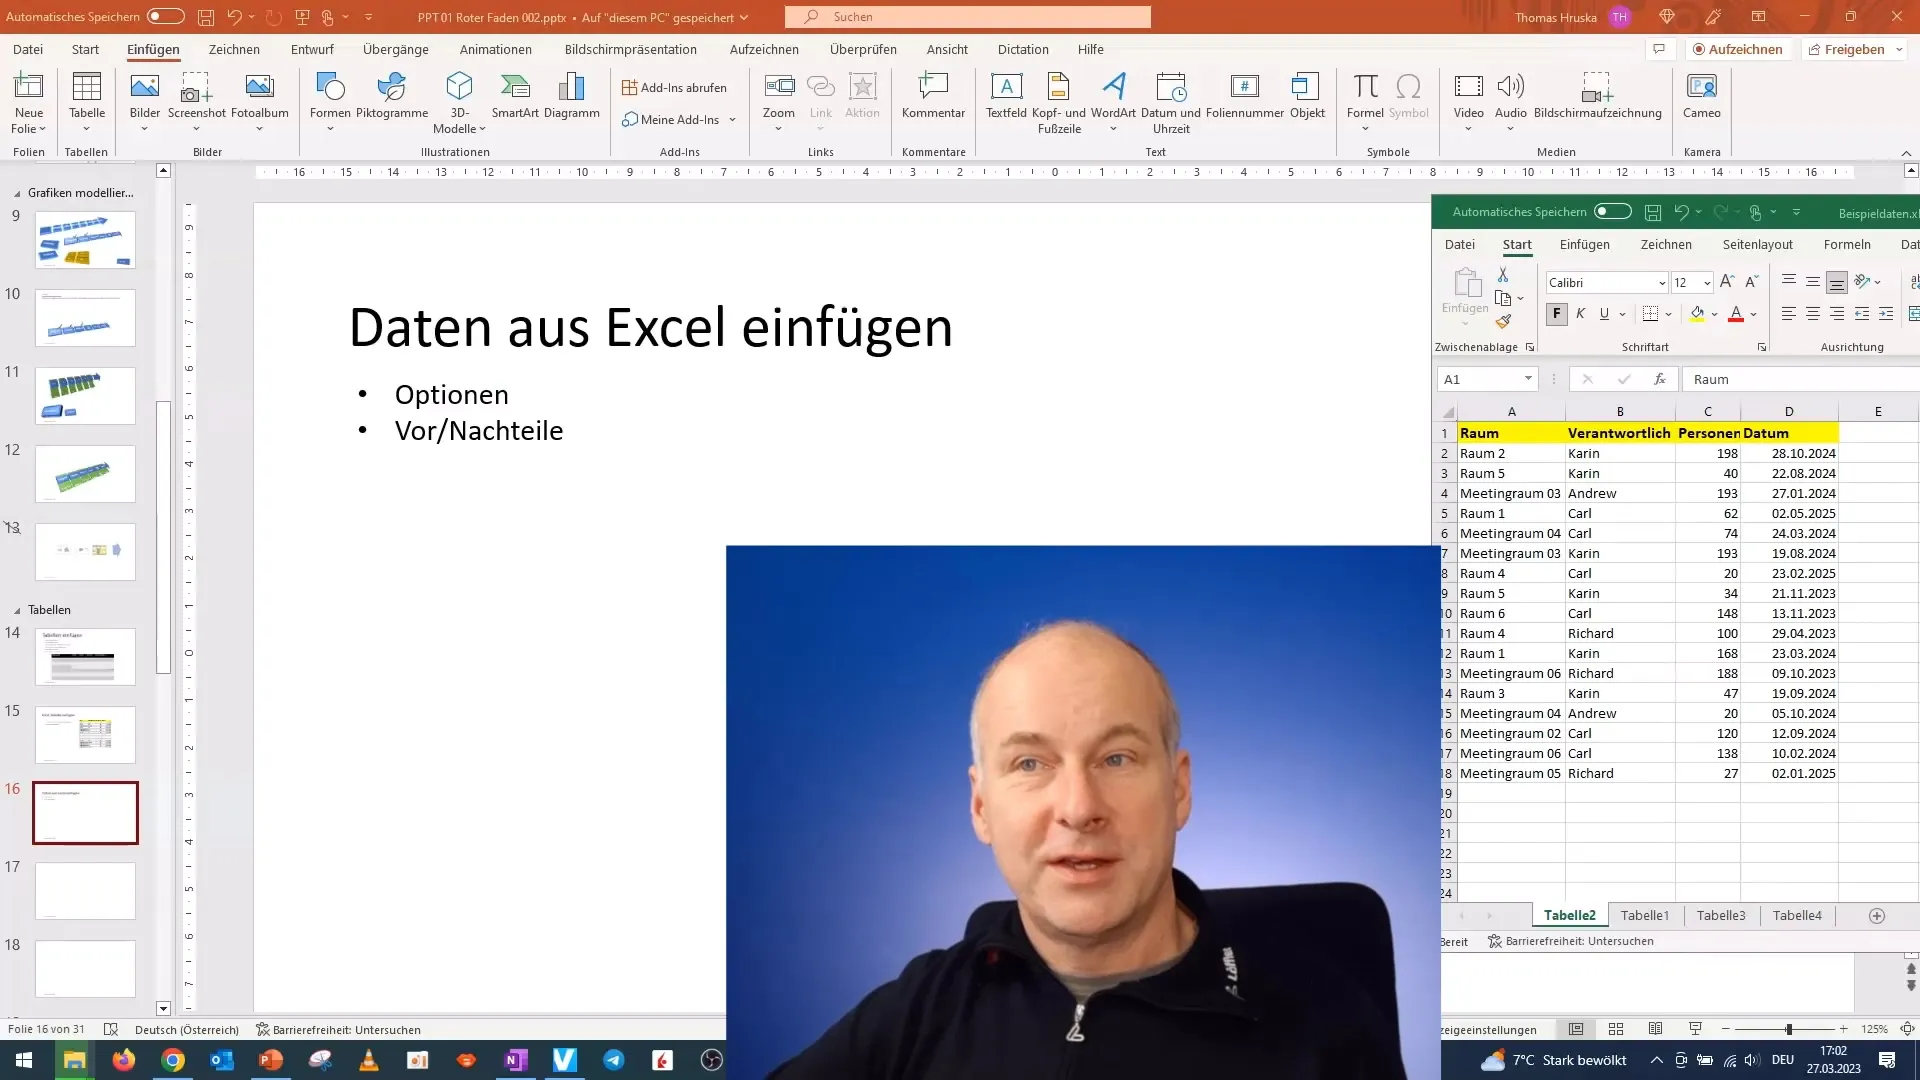Image resolution: width=1920 pixels, height=1080 pixels.
Task: Insert a new slide with Neue Folie
Action: click(x=29, y=102)
